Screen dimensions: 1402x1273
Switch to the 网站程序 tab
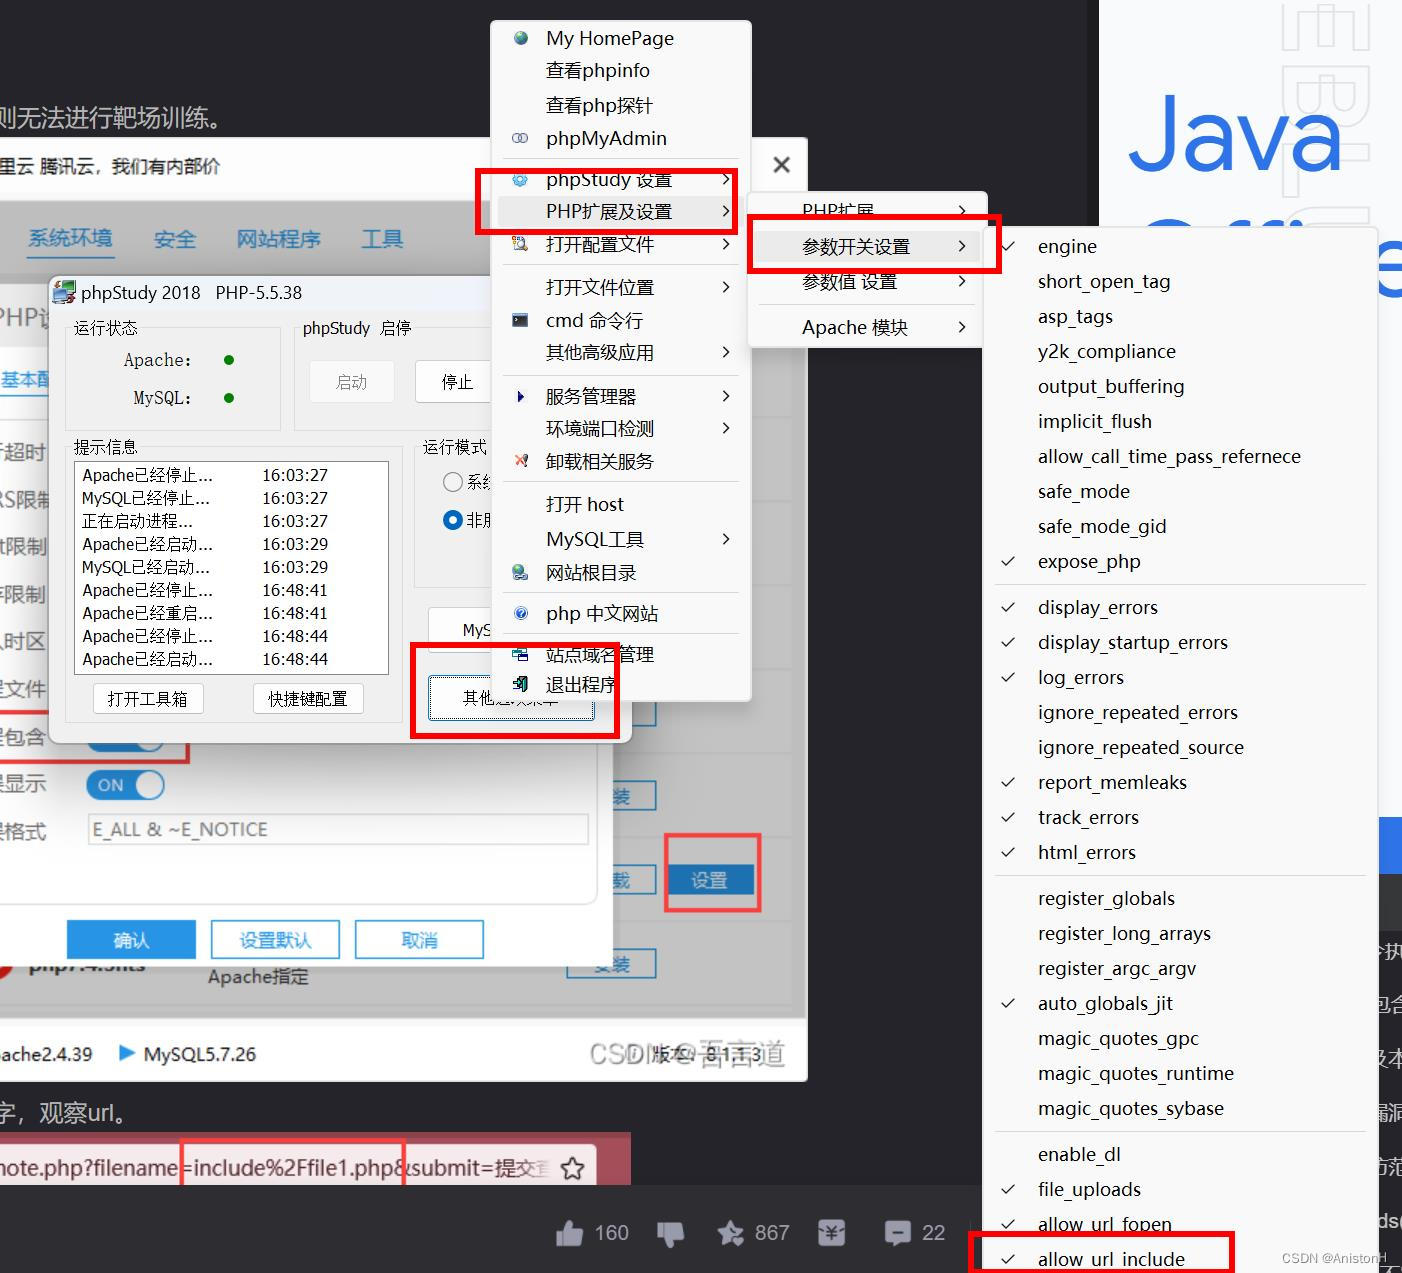[278, 239]
